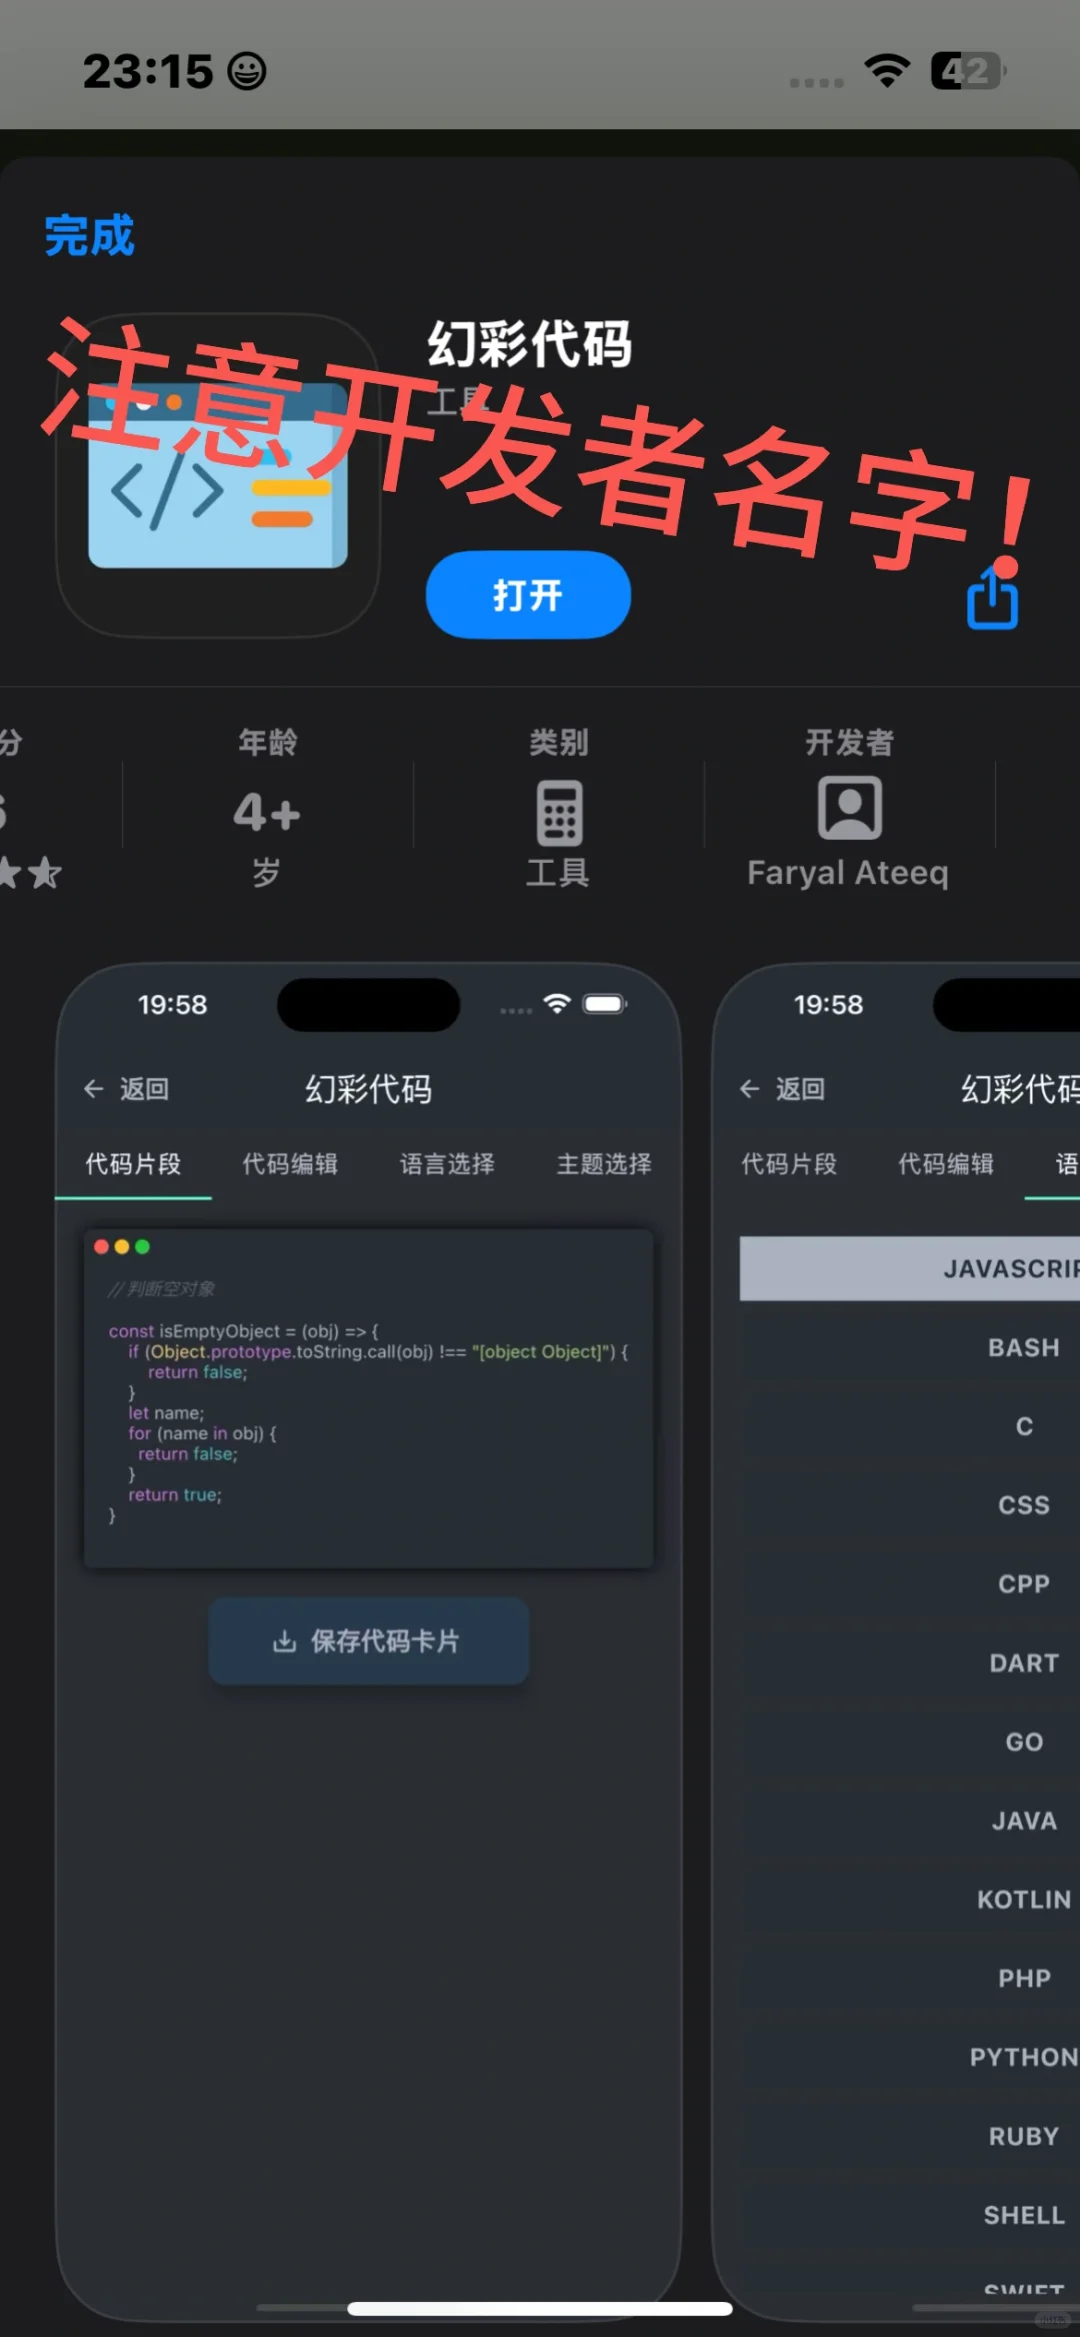The height and width of the screenshot is (2337, 1080).
Task: Tap the smiley face status icon
Action: point(247,72)
